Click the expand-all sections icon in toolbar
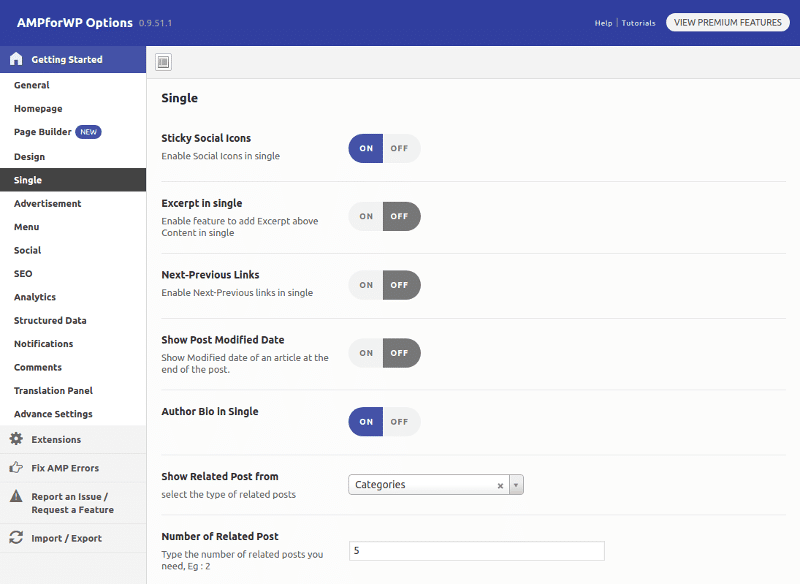Image resolution: width=800 pixels, height=584 pixels. click(163, 62)
